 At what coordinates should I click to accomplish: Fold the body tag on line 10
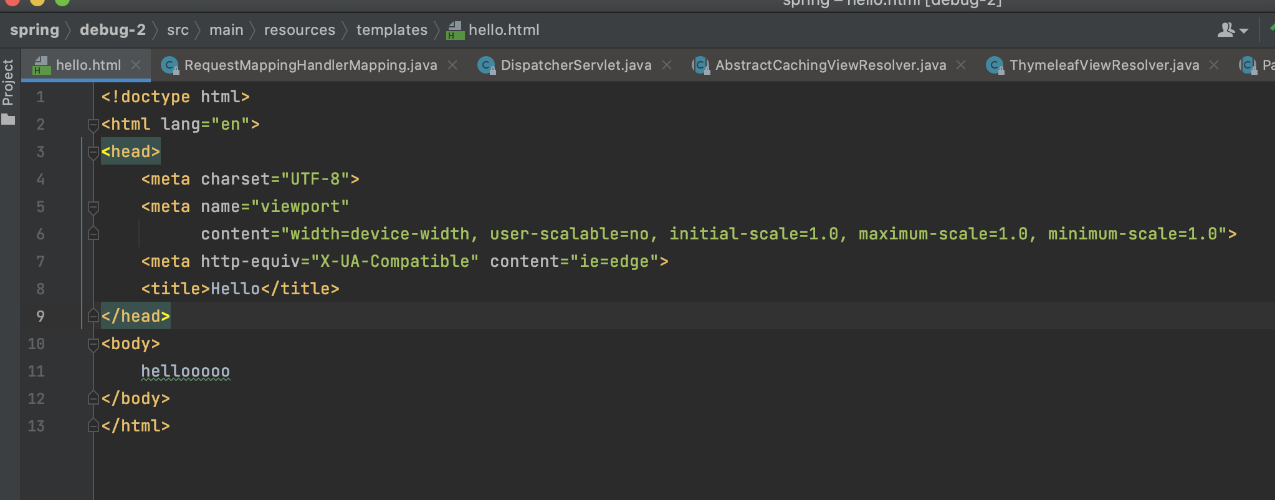coord(93,344)
